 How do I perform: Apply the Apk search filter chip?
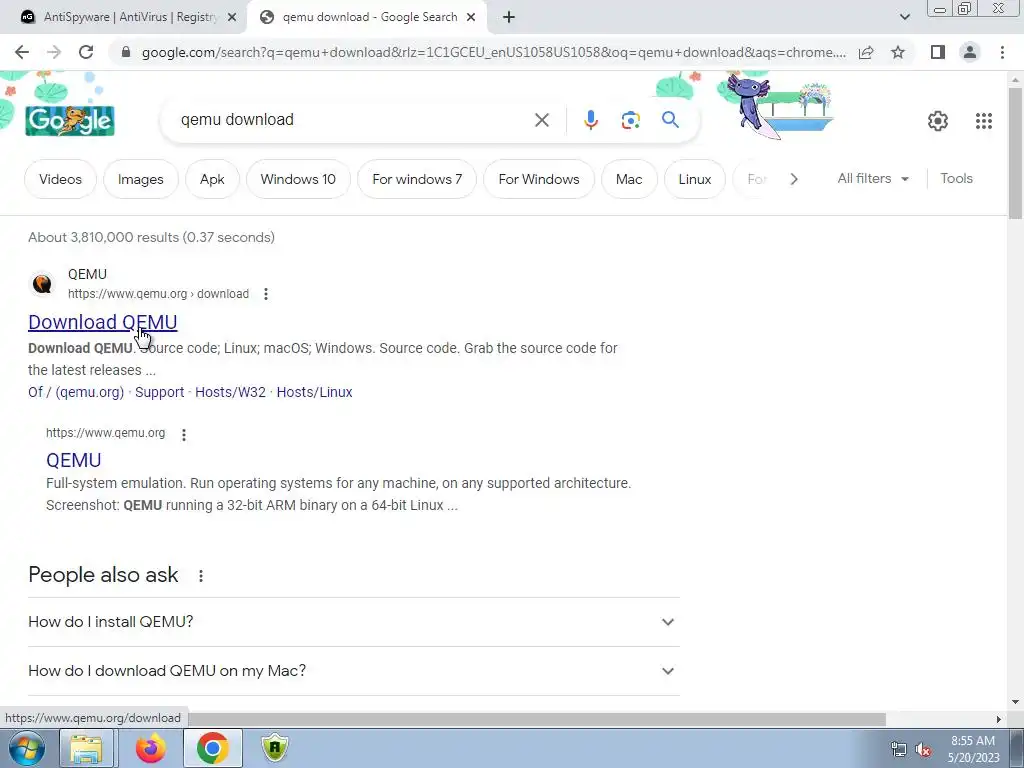tap(212, 179)
